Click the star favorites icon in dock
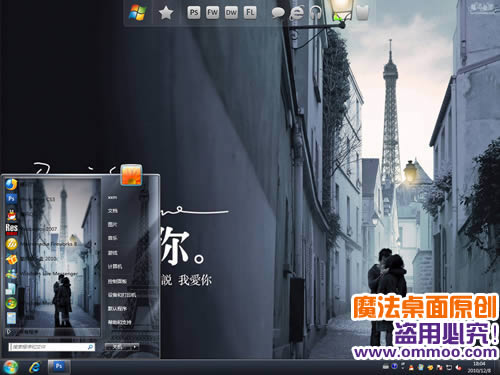This screenshot has height=375, width=500. click(x=166, y=13)
